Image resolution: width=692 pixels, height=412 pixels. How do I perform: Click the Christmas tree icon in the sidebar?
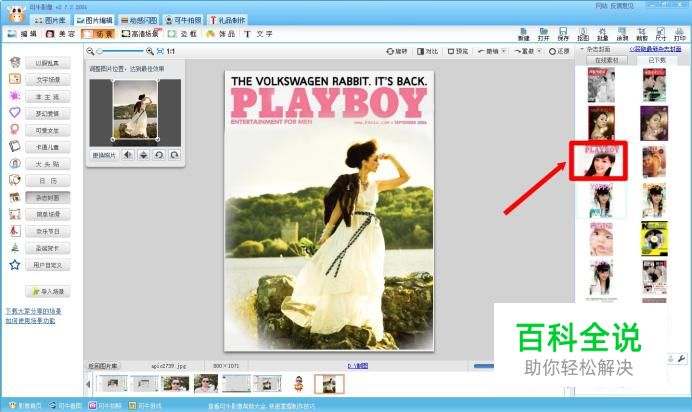pos(15,248)
